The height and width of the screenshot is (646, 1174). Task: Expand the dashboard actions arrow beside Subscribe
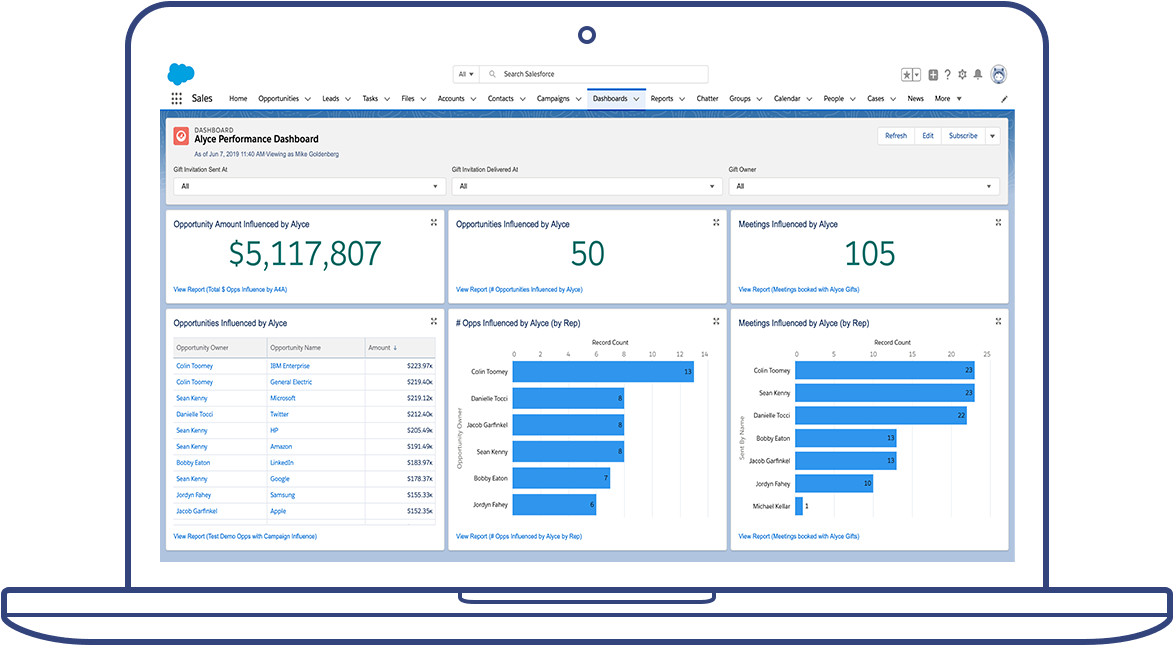[992, 136]
